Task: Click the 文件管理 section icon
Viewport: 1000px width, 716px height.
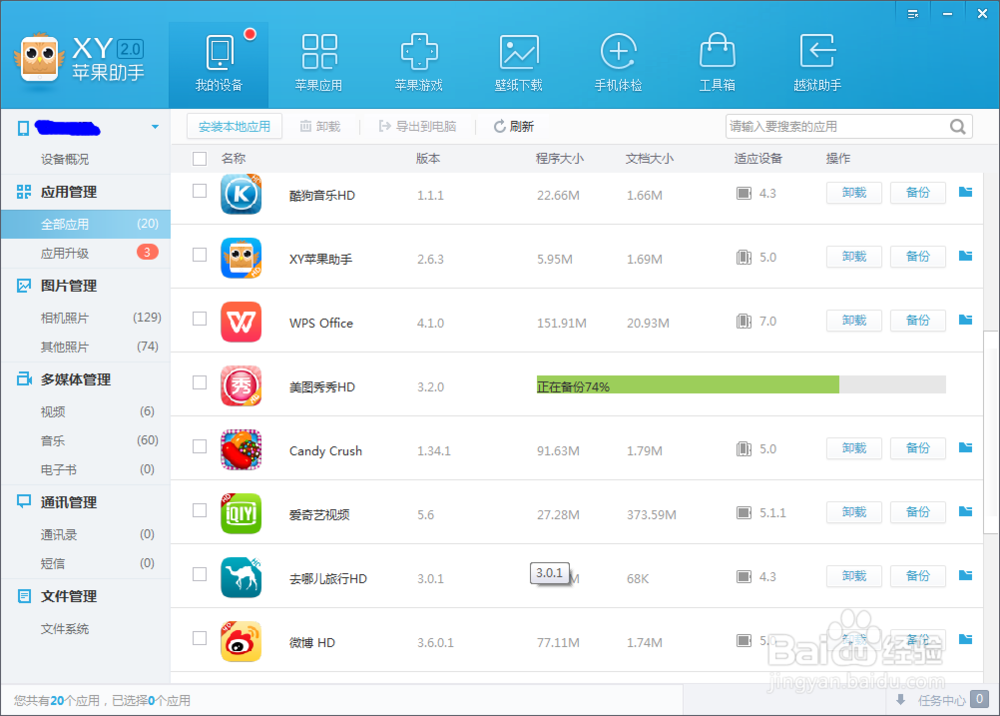Action: coord(24,596)
